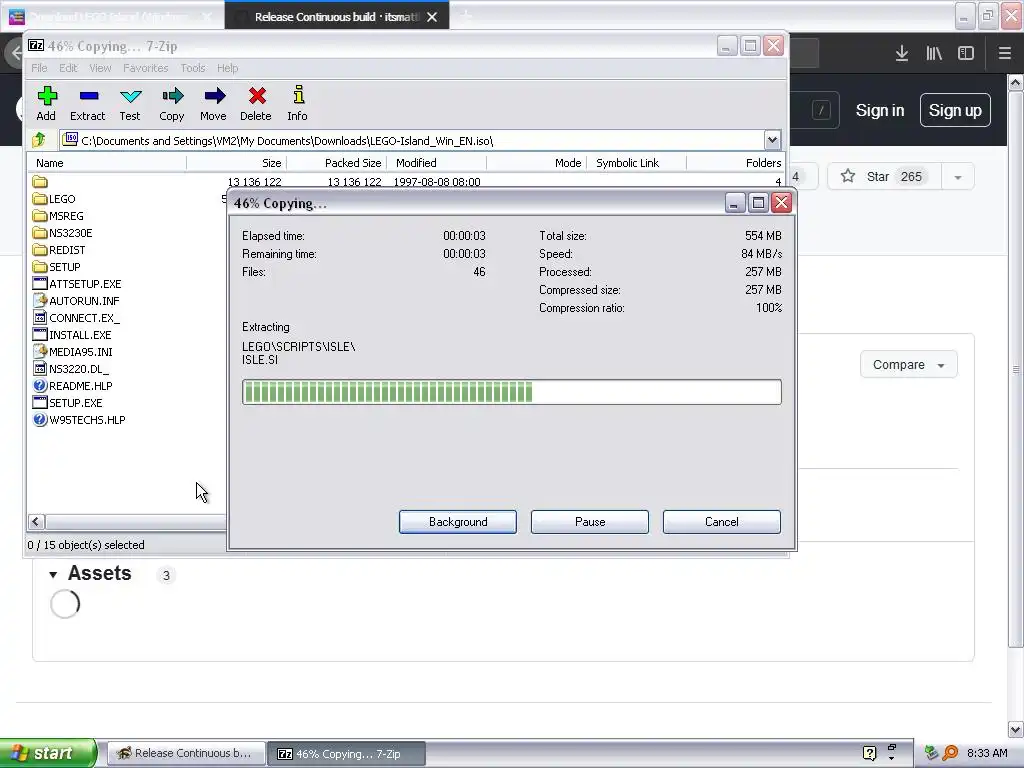Click the Delete toolbar icon

pos(256,103)
